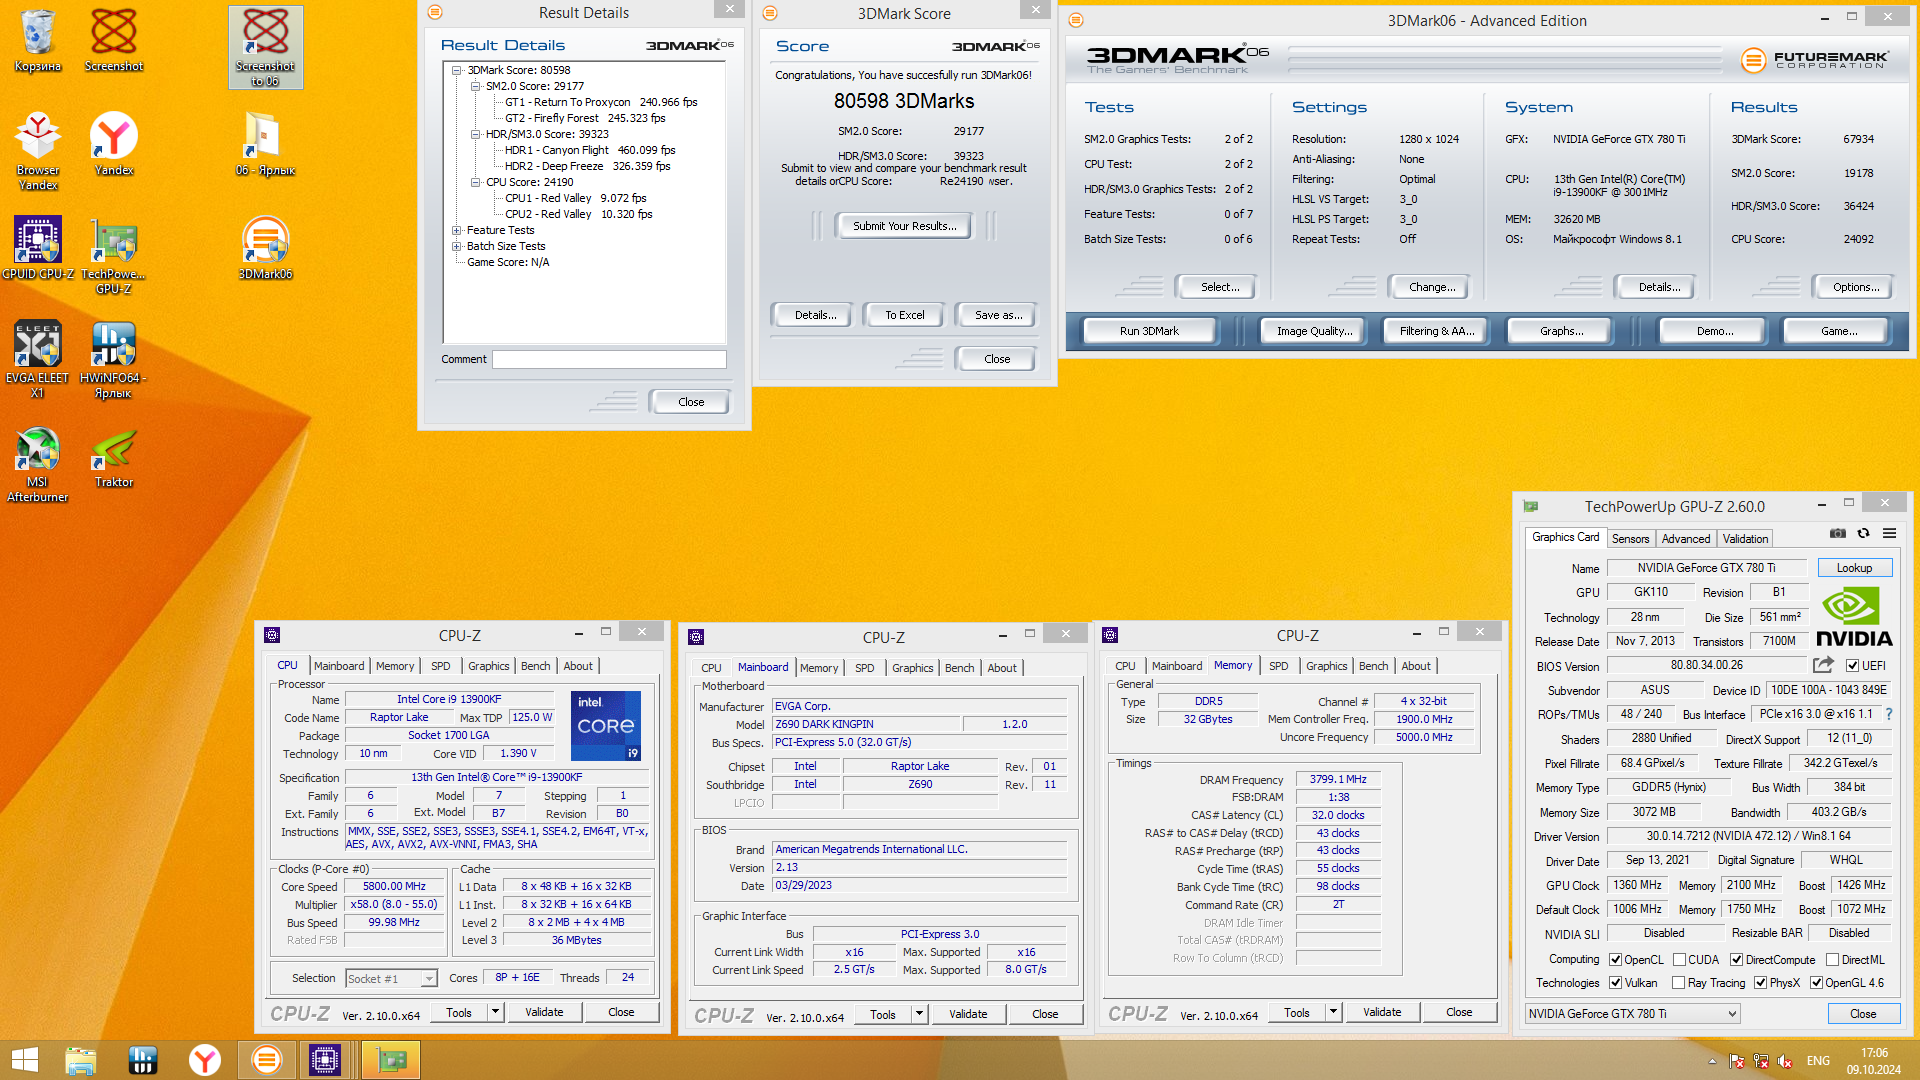Viewport: 1920px width, 1080px height.
Task: Open Filtering & AA... settings button
Action: (x=1437, y=331)
